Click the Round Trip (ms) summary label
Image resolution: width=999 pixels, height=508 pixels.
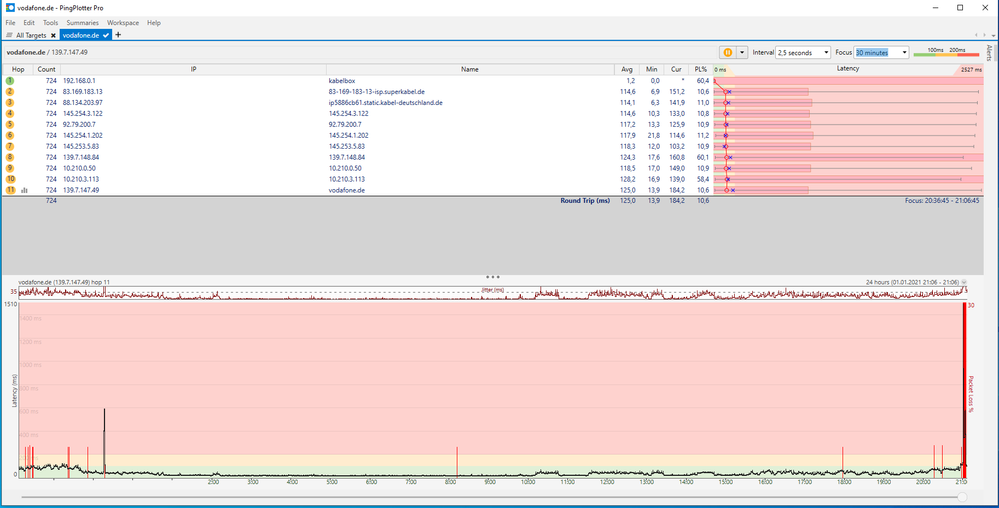coord(585,200)
